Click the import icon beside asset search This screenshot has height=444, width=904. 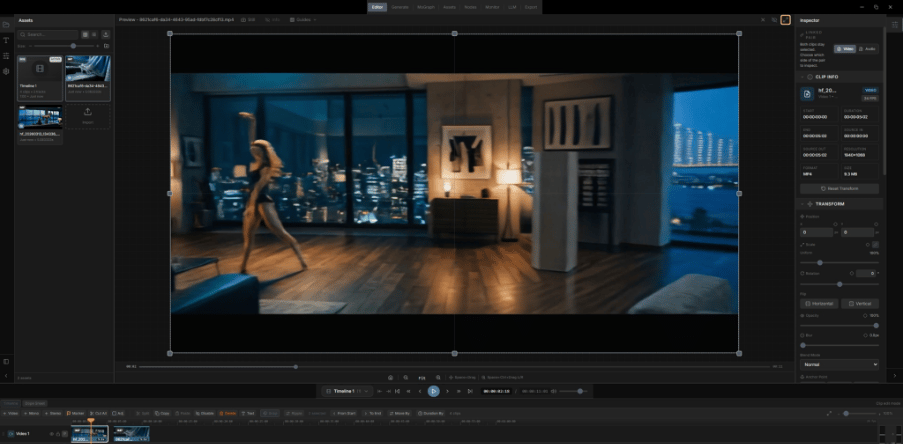point(106,34)
